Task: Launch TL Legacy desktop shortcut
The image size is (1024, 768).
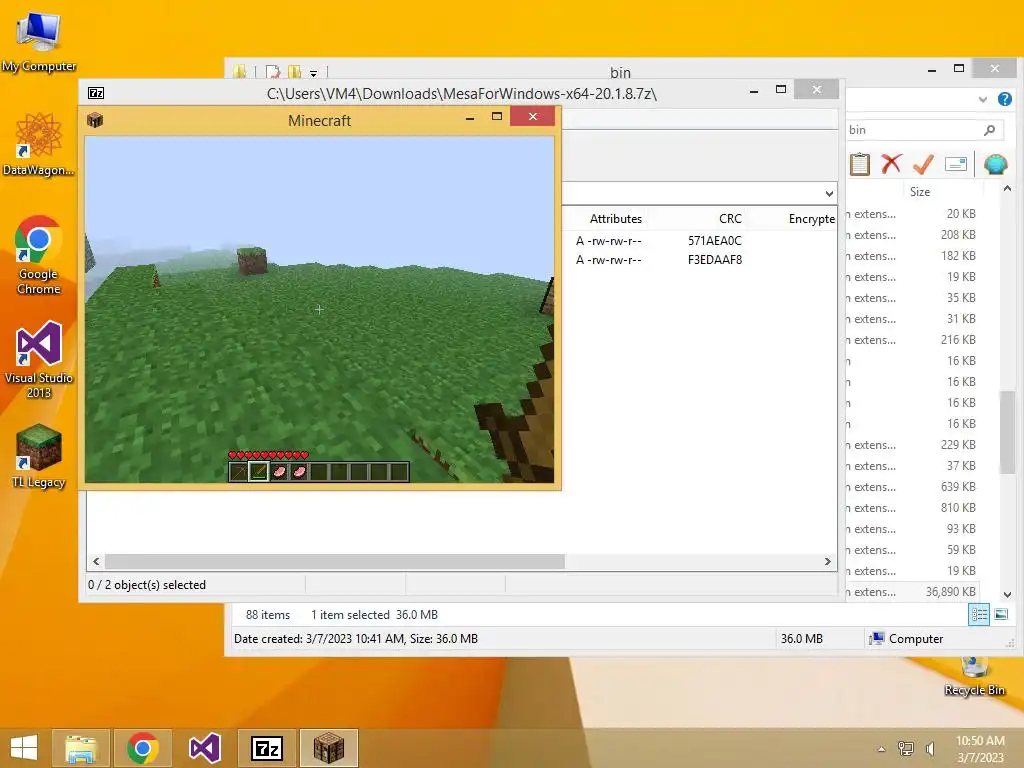Action: tap(39, 456)
